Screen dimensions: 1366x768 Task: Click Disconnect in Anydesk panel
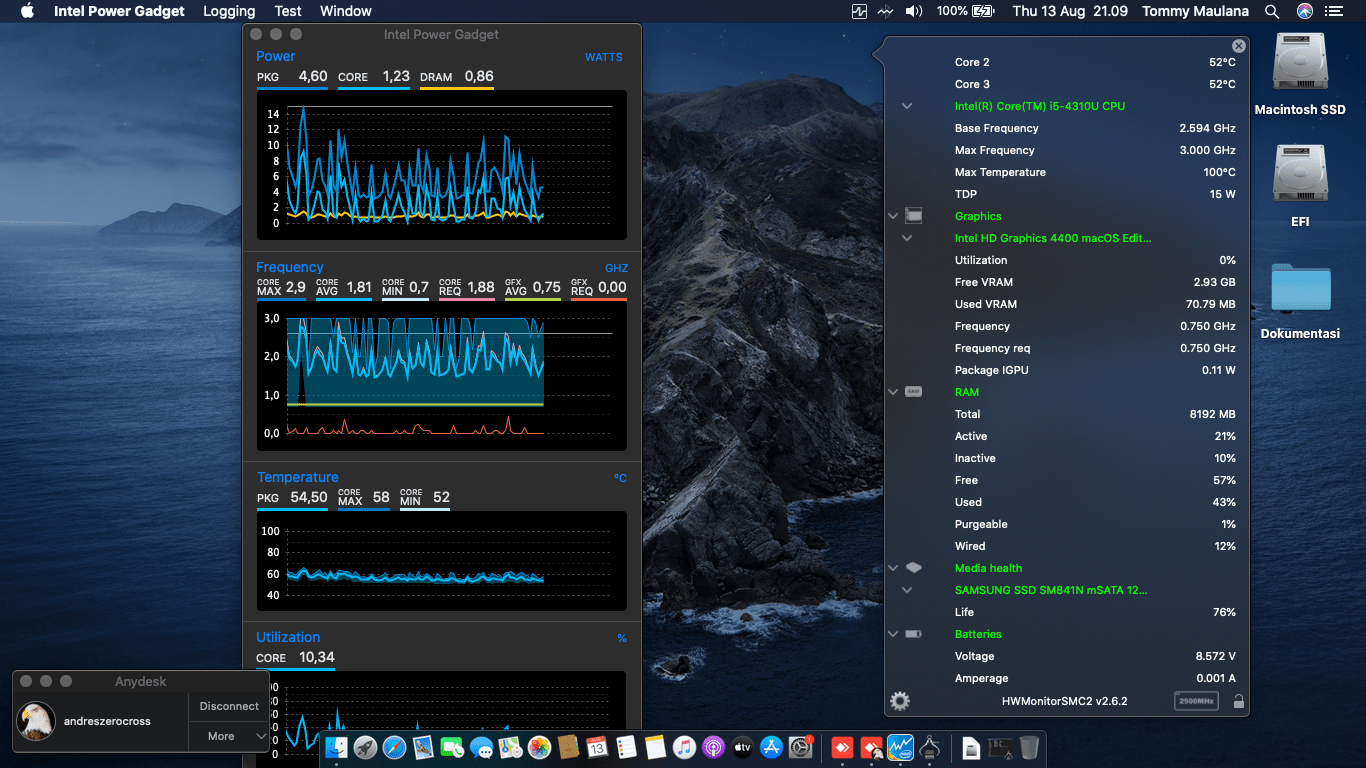[x=229, y=706]
